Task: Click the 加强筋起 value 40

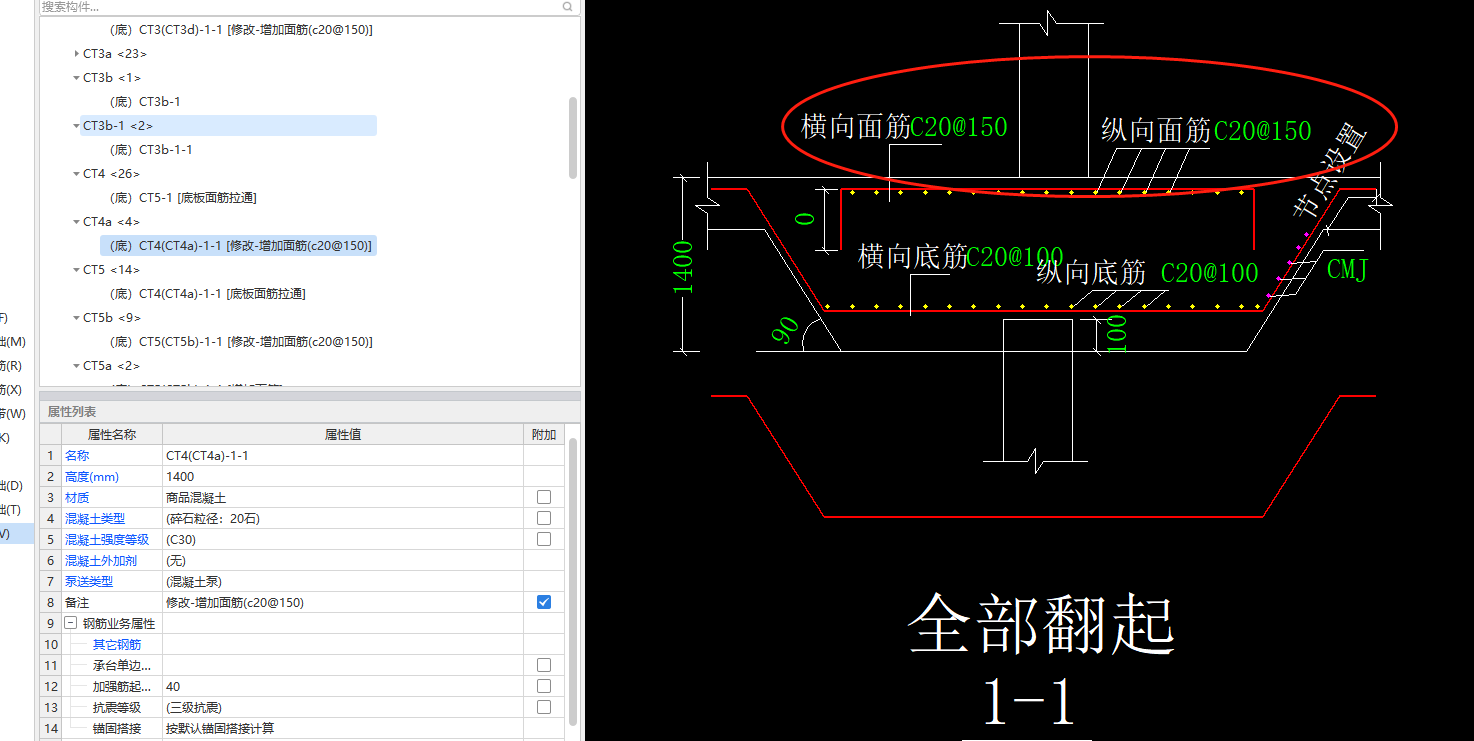Action: [343, 687]
